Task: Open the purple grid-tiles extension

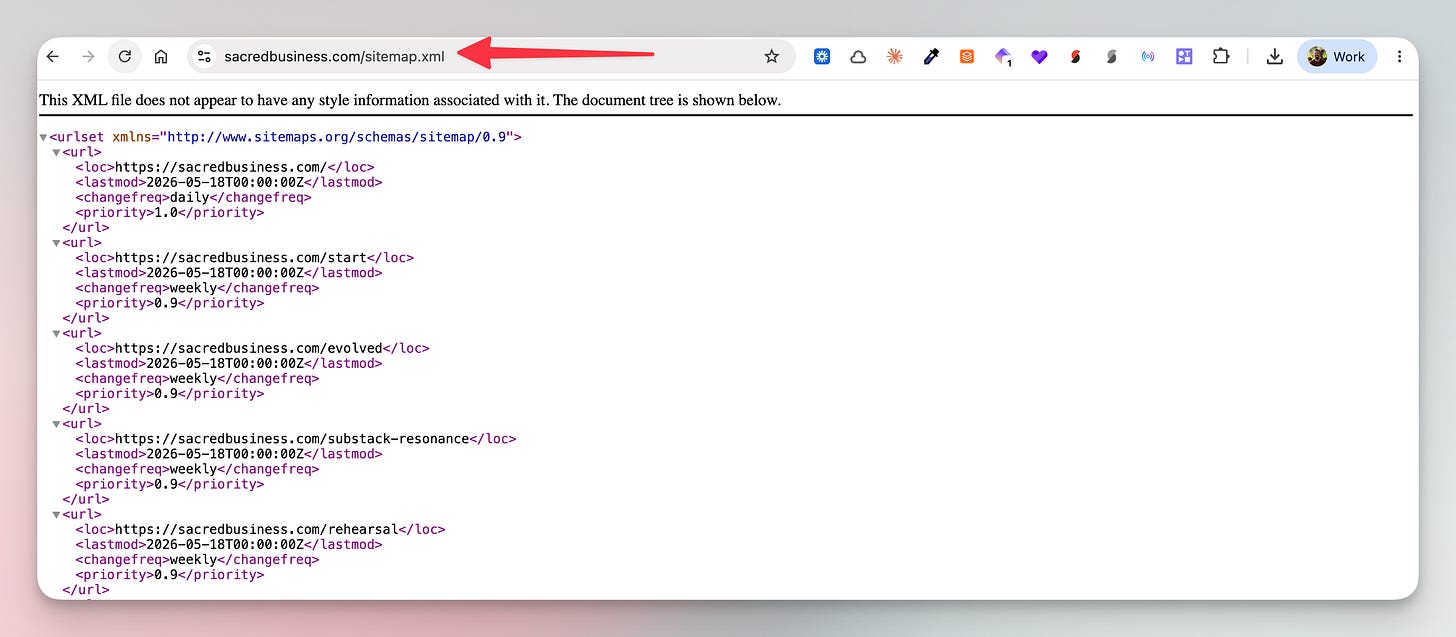Action: [1184, 57]
